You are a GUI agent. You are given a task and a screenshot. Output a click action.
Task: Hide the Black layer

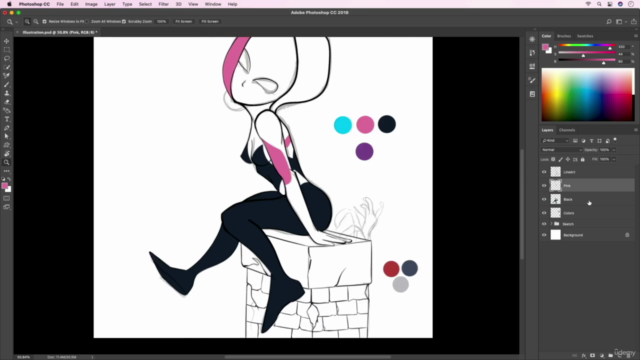(544, 199)
